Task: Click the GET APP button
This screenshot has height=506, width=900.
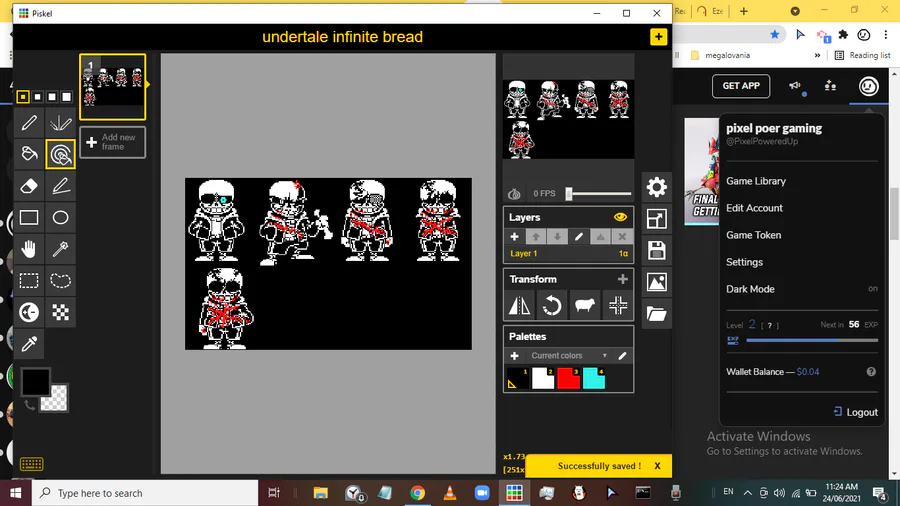Action: (x=741, y=86)
